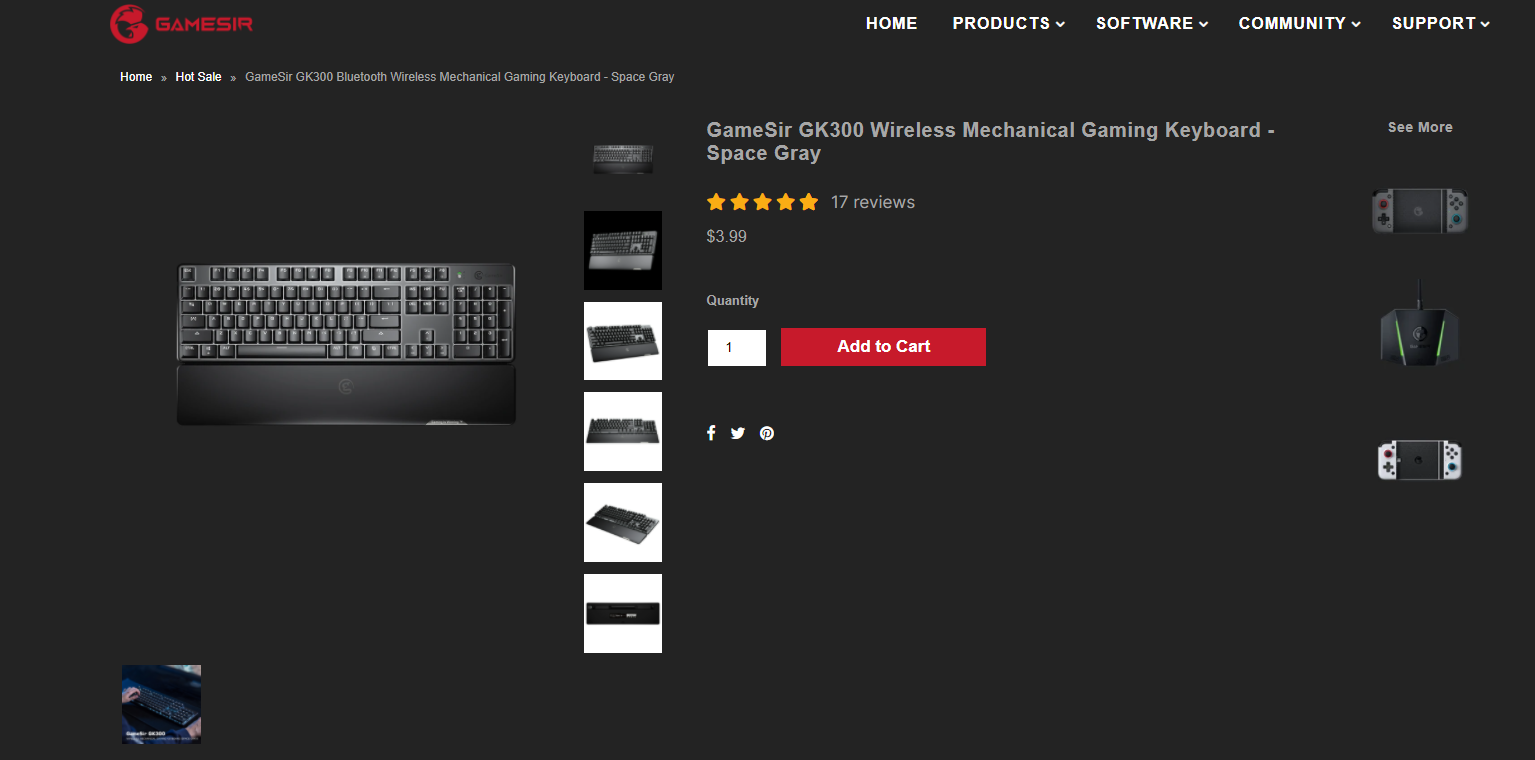
Task: Open the SOFTWARE menu
Action: pos(1152,23)
